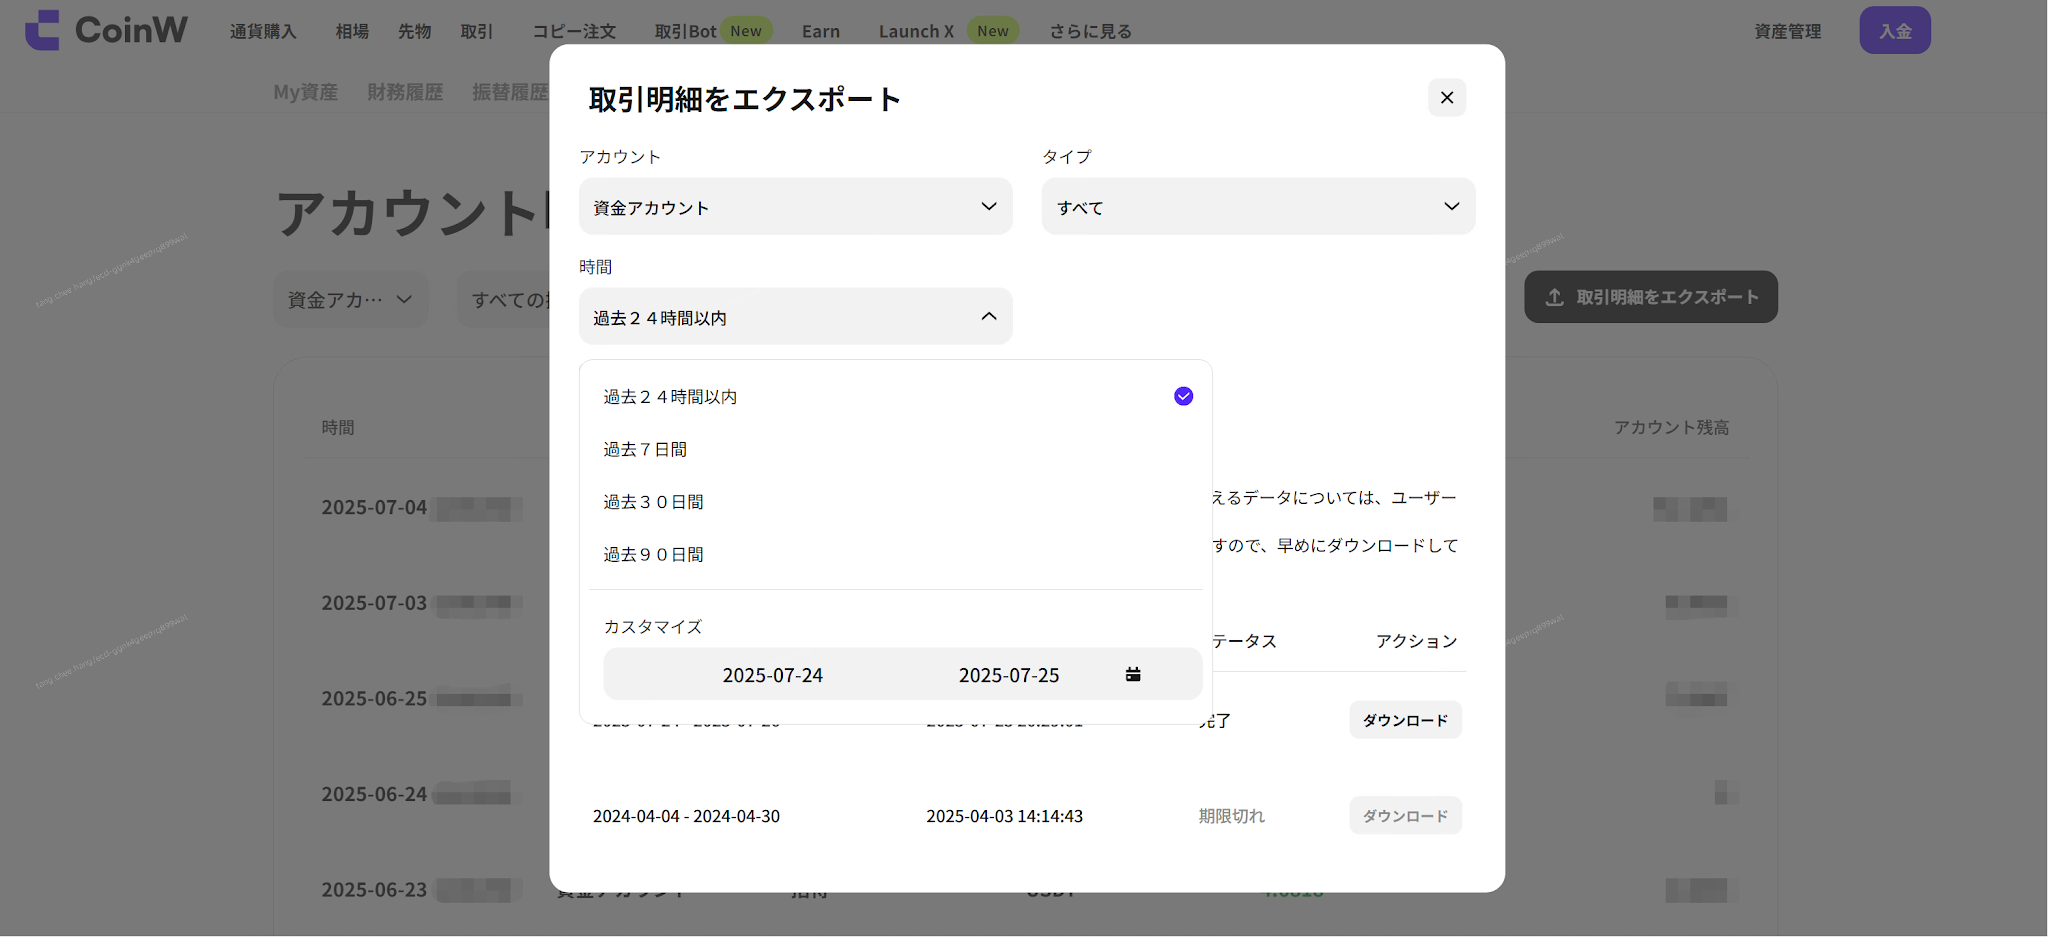
Task: Click the 2025-06-25 row date
Action: pyautogui.click(x=374, y=698)
